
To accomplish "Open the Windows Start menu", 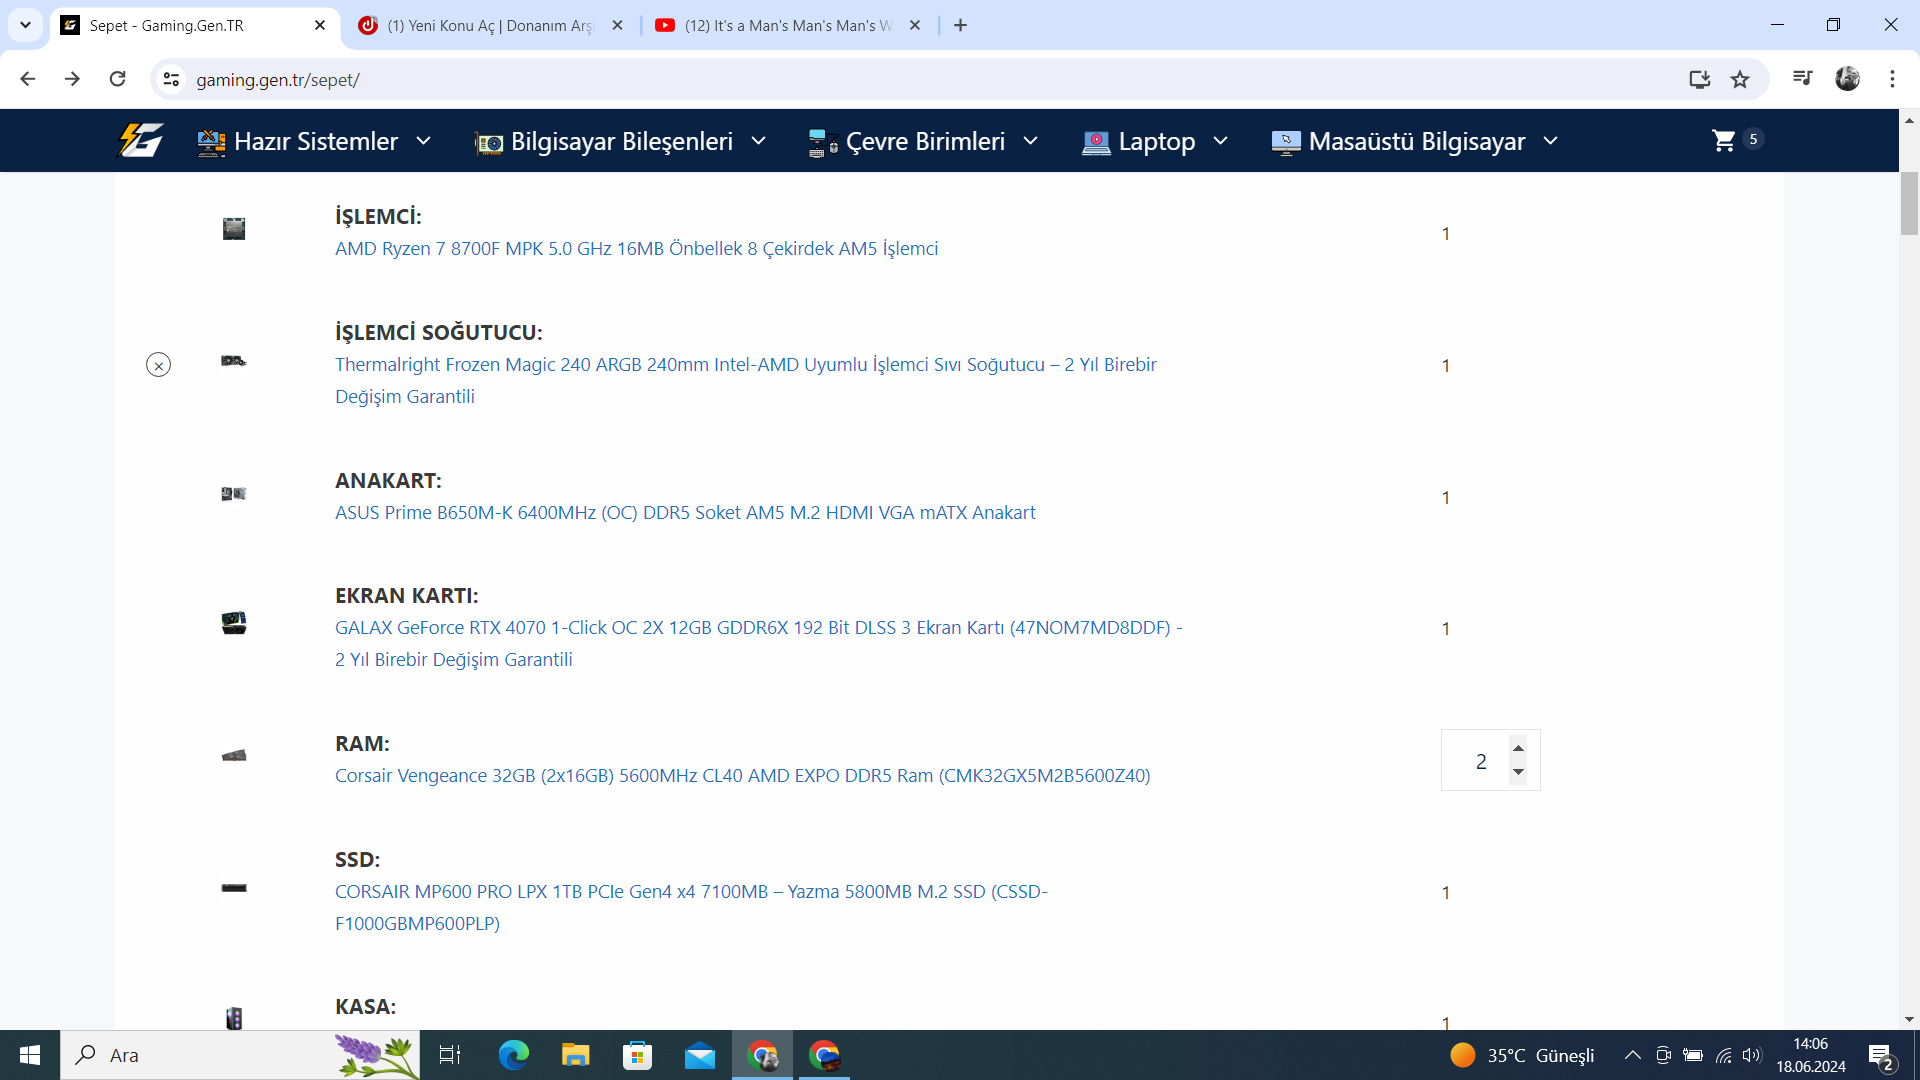I will pos(30,1055).
